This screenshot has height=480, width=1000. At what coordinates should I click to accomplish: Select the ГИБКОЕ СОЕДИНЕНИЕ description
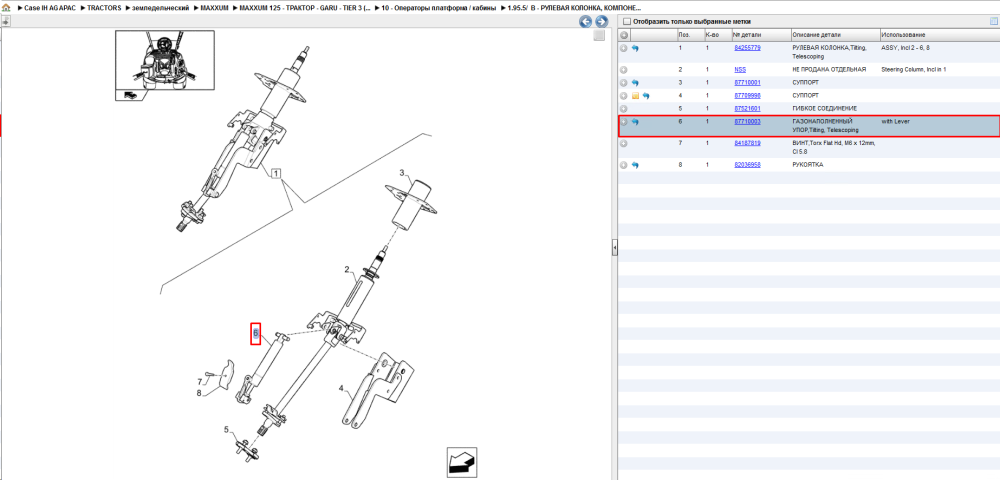(825, 109)
